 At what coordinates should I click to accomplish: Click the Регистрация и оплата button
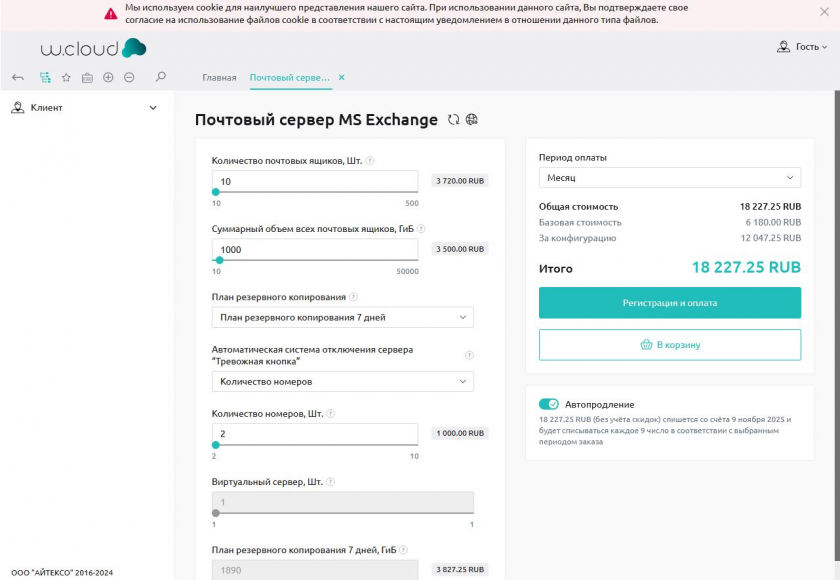pyautogui.click(x=670, y=302)
